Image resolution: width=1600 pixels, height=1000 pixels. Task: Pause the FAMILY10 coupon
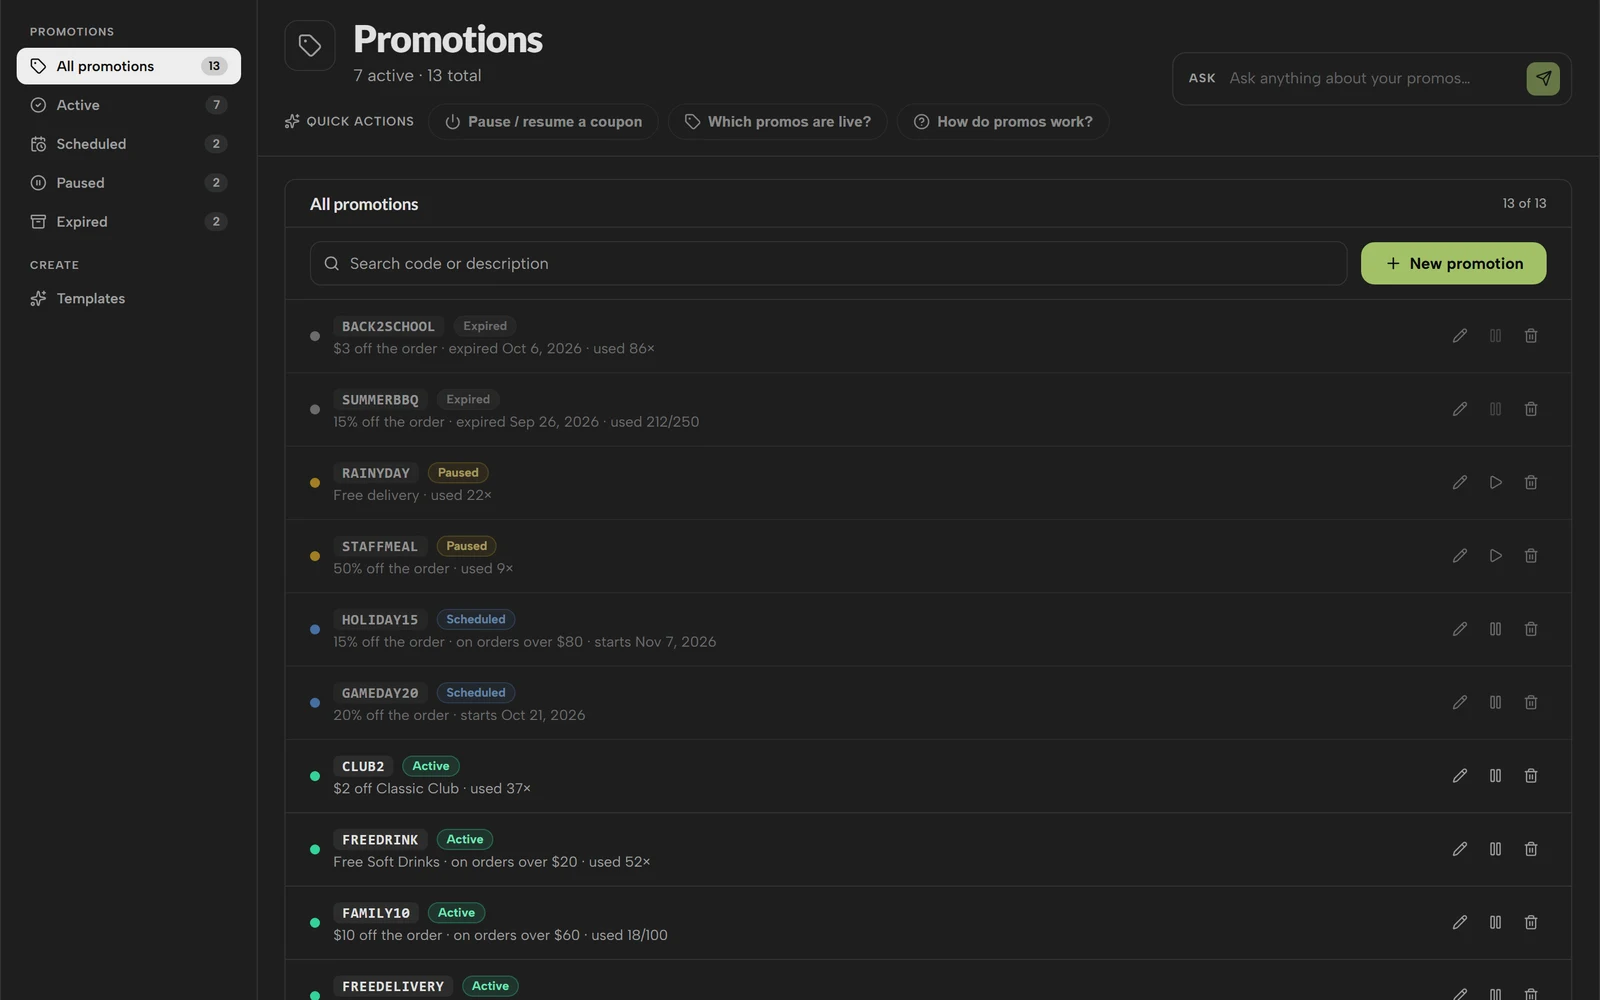click(1496, 922)
